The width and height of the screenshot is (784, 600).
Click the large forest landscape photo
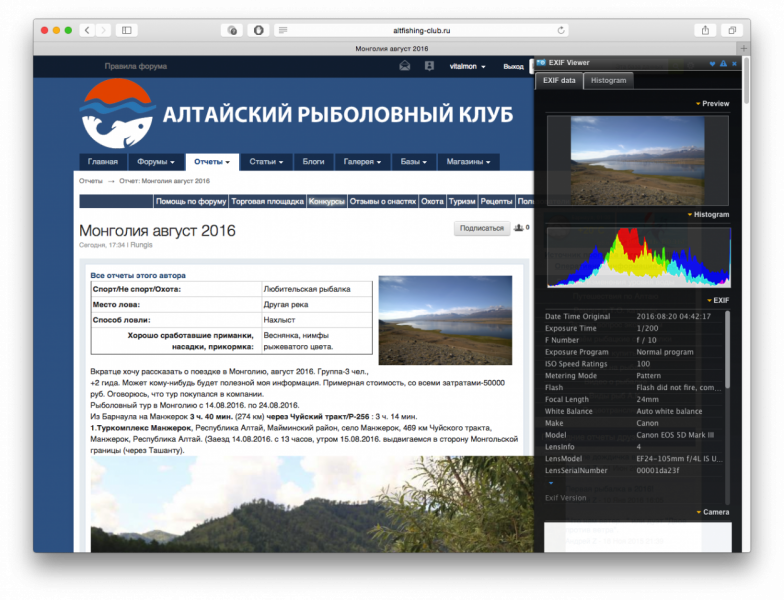pos(312,504)
